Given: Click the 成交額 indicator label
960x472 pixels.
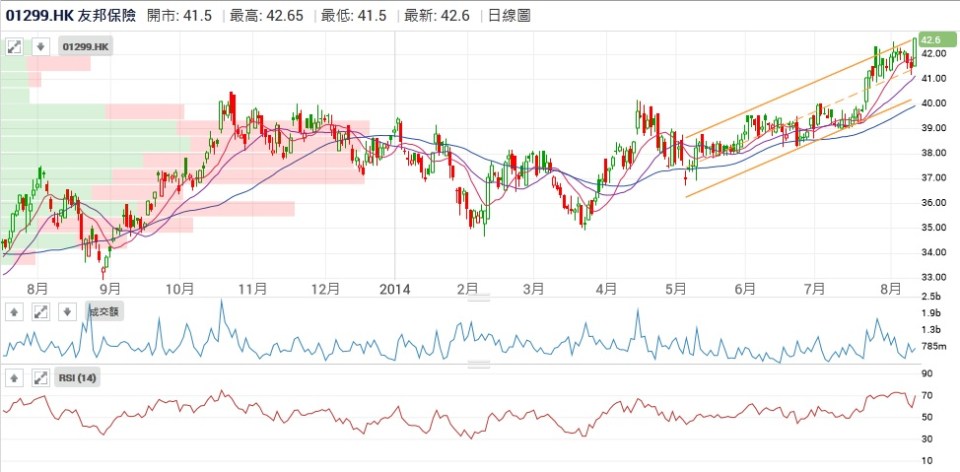Looking at the screenshot, I should (104, 312).
